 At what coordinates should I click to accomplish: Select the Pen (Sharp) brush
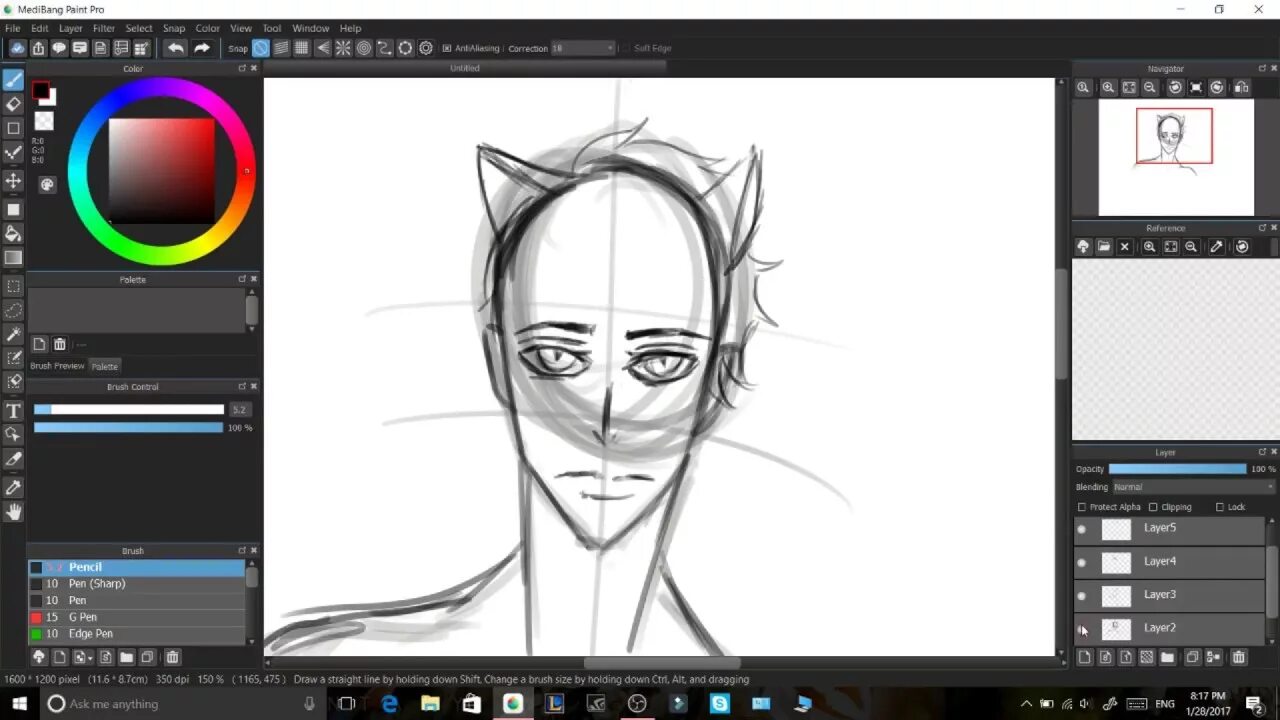coord(136,584)
